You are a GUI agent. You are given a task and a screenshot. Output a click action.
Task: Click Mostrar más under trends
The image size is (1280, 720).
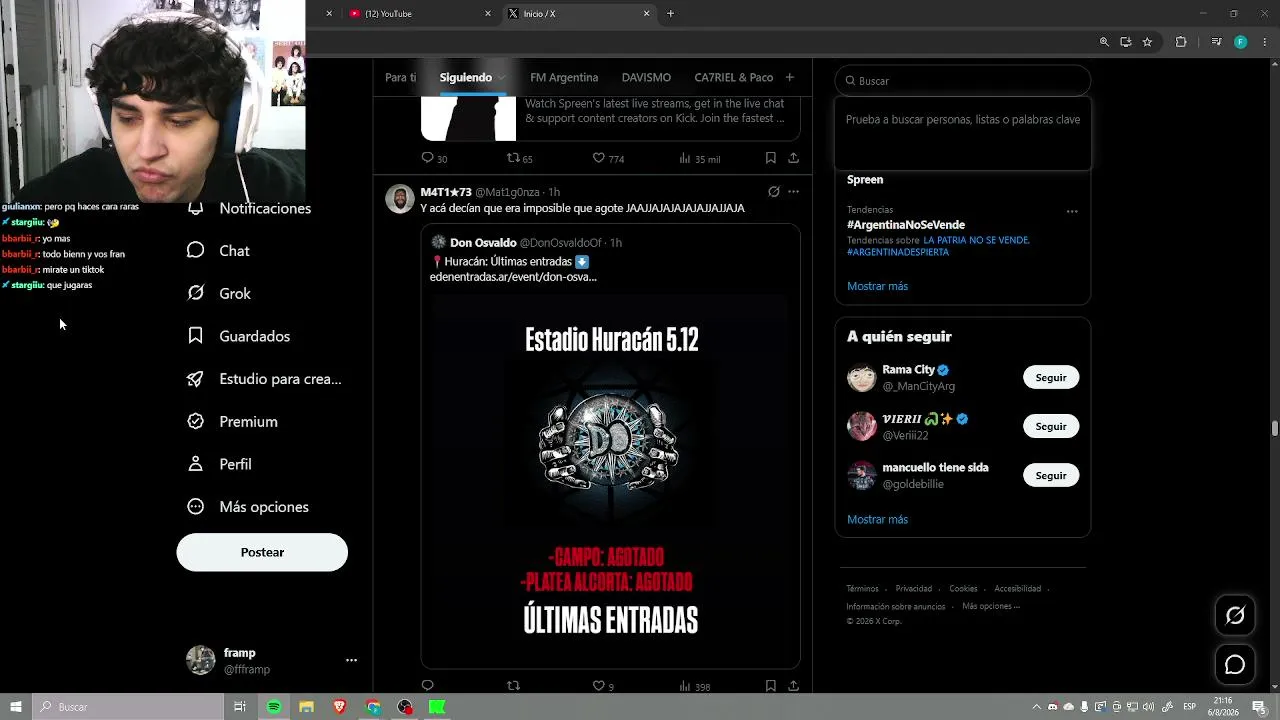[x=877, y=286]
